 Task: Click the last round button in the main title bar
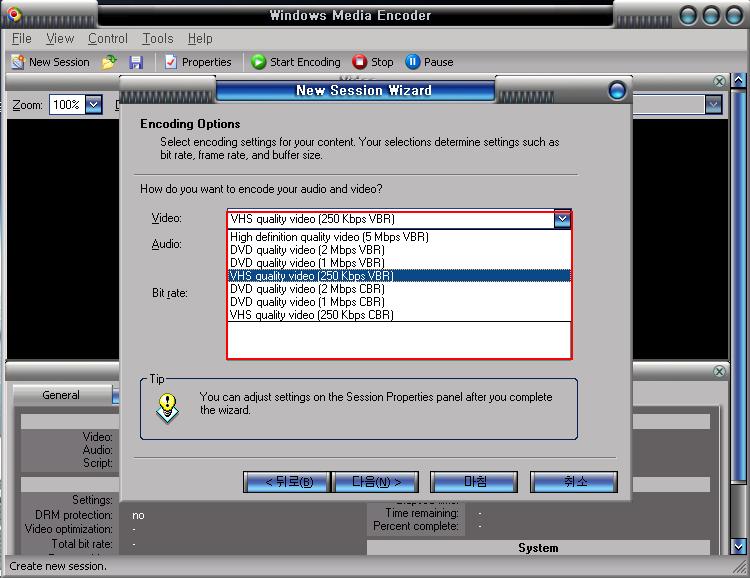click(x=734, y=15)
